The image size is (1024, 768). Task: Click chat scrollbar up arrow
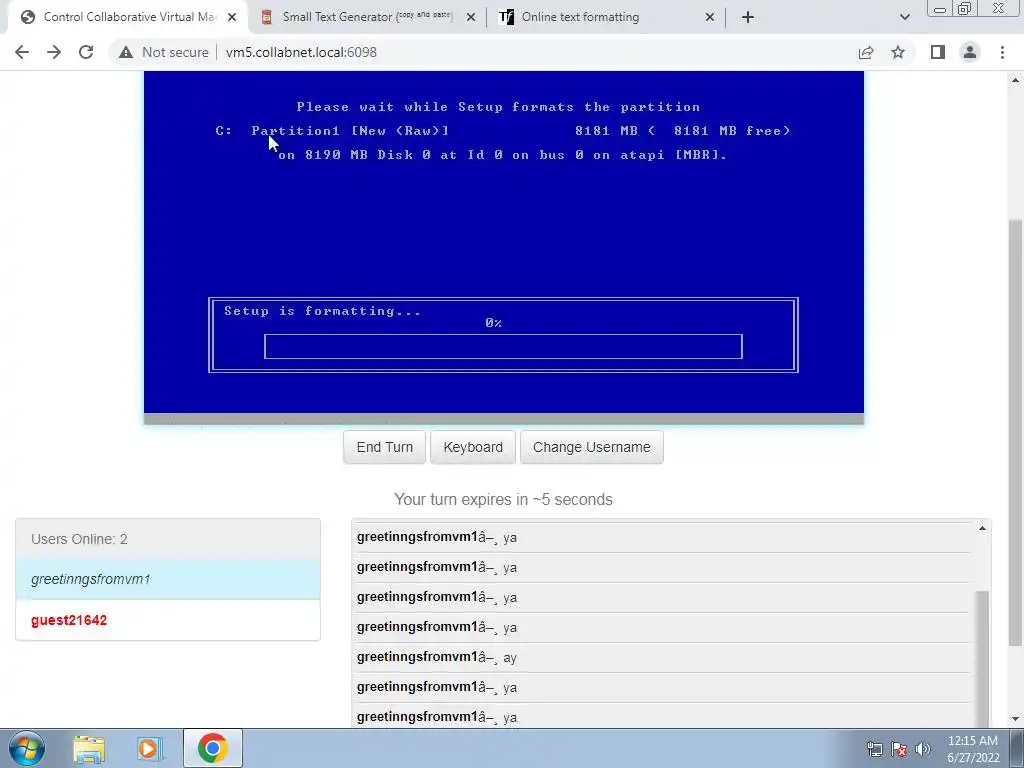pyautogui.click(x=982, y=528)
